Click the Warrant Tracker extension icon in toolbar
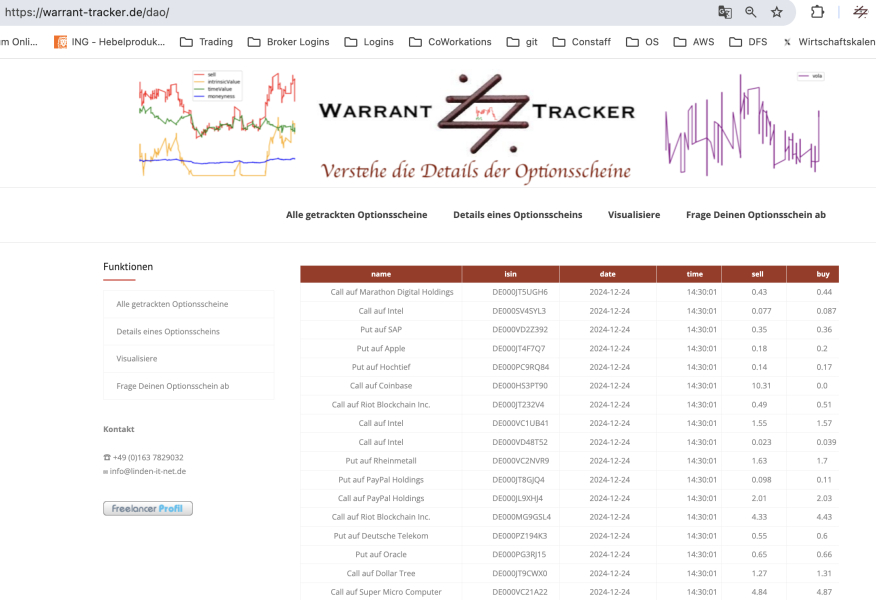This screenshot has width=876, height=600. [x=860, y=12]
